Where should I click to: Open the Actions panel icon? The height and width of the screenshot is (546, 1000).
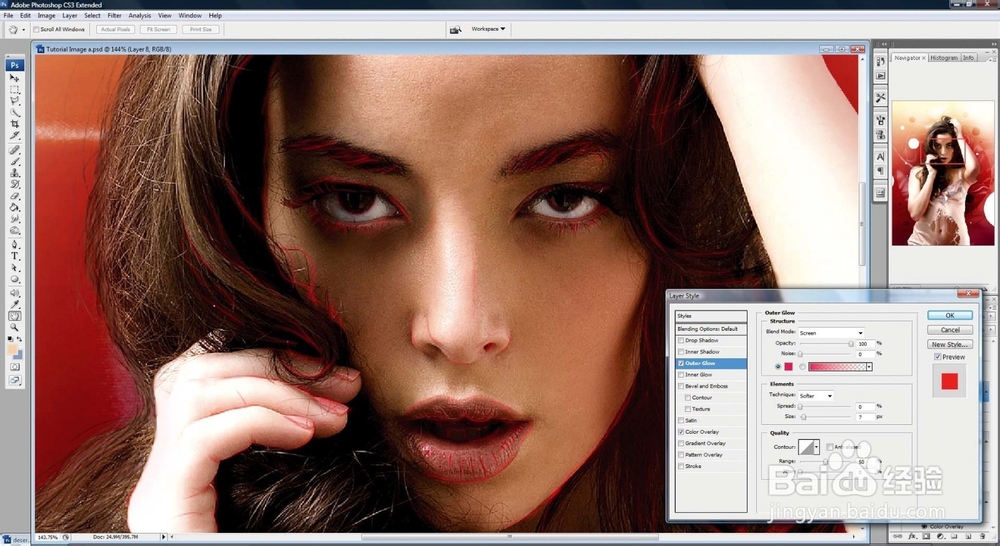coord(881,76)
